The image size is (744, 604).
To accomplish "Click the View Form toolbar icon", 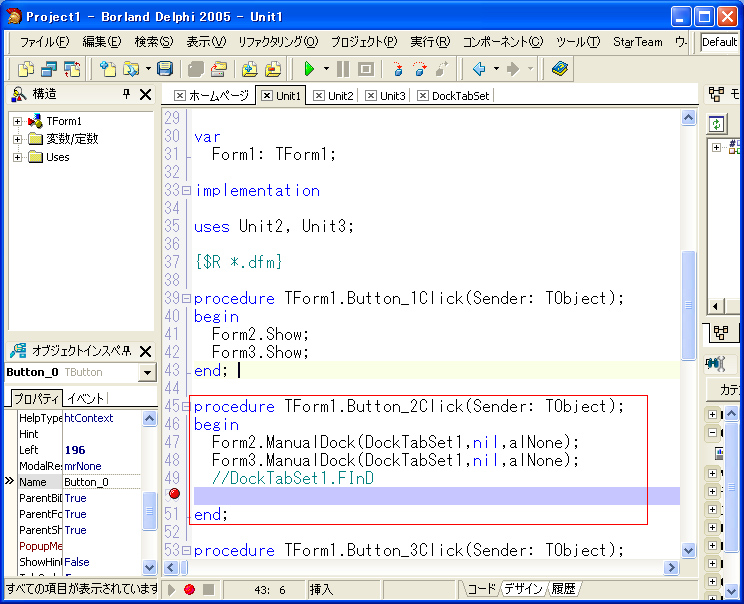I will point(49,69).
